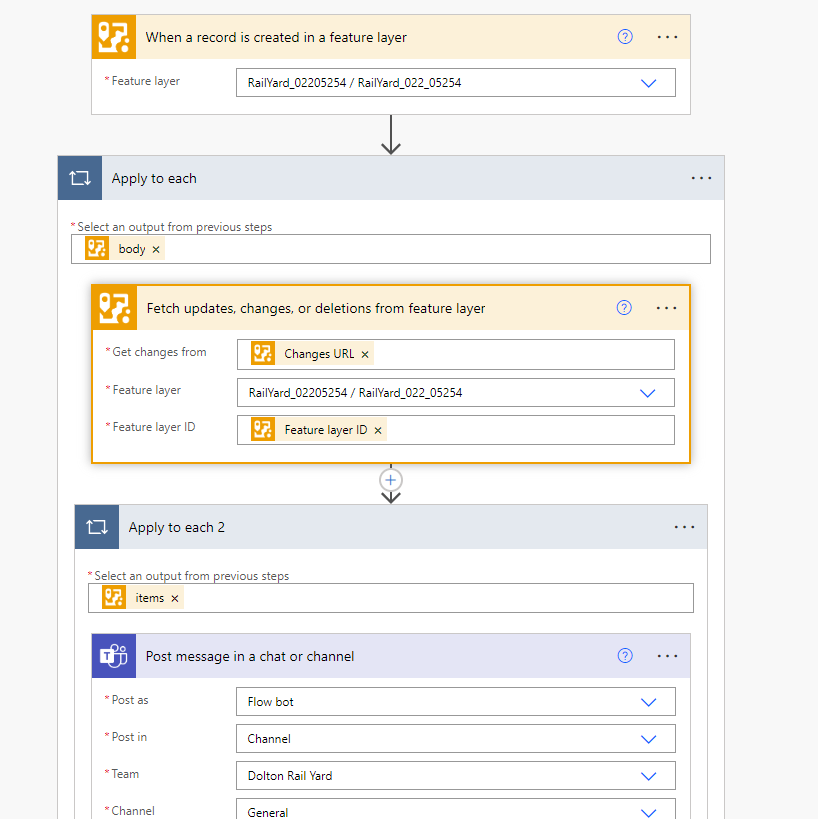Expand the Post as Flow bot dropdown
Image resolution: width=818 pixels, height=819 pixels.
(648, 703)
